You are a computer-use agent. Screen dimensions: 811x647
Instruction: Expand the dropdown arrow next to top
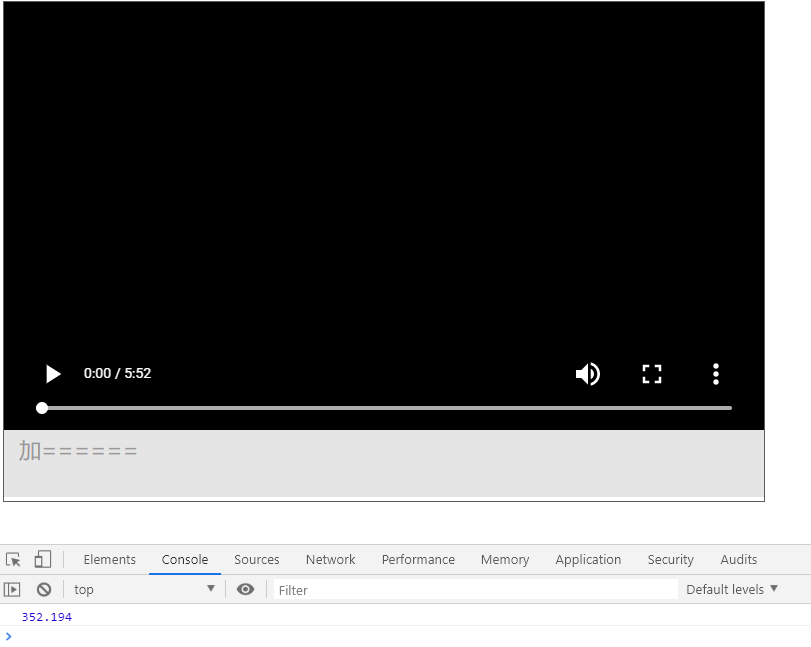(211, 589)
